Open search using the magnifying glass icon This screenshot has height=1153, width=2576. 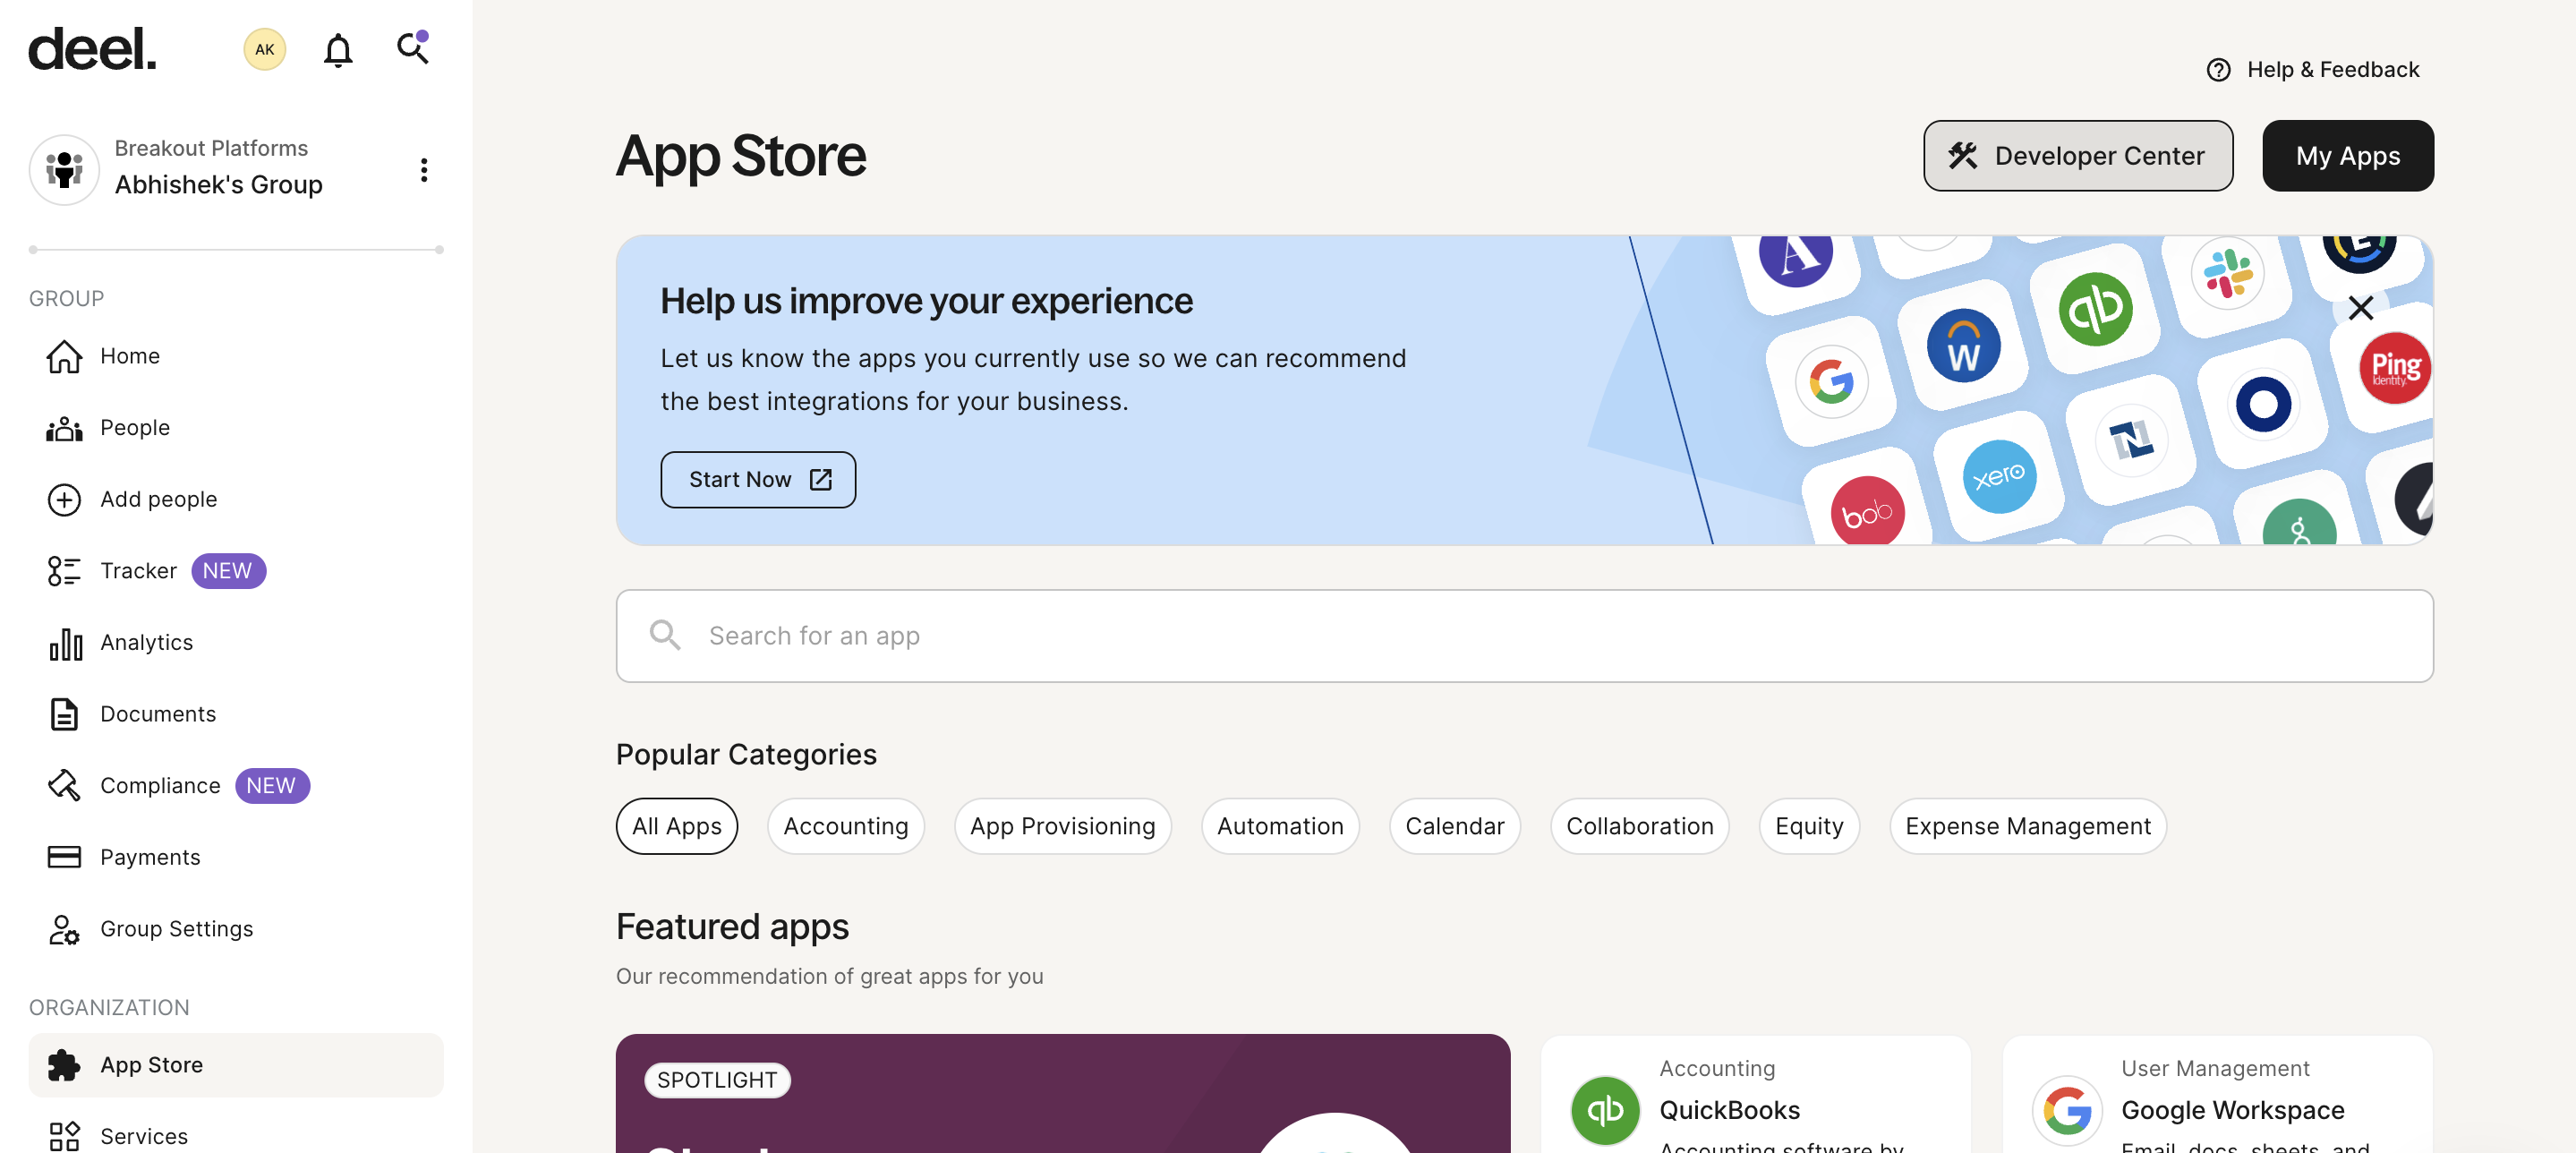411,48
